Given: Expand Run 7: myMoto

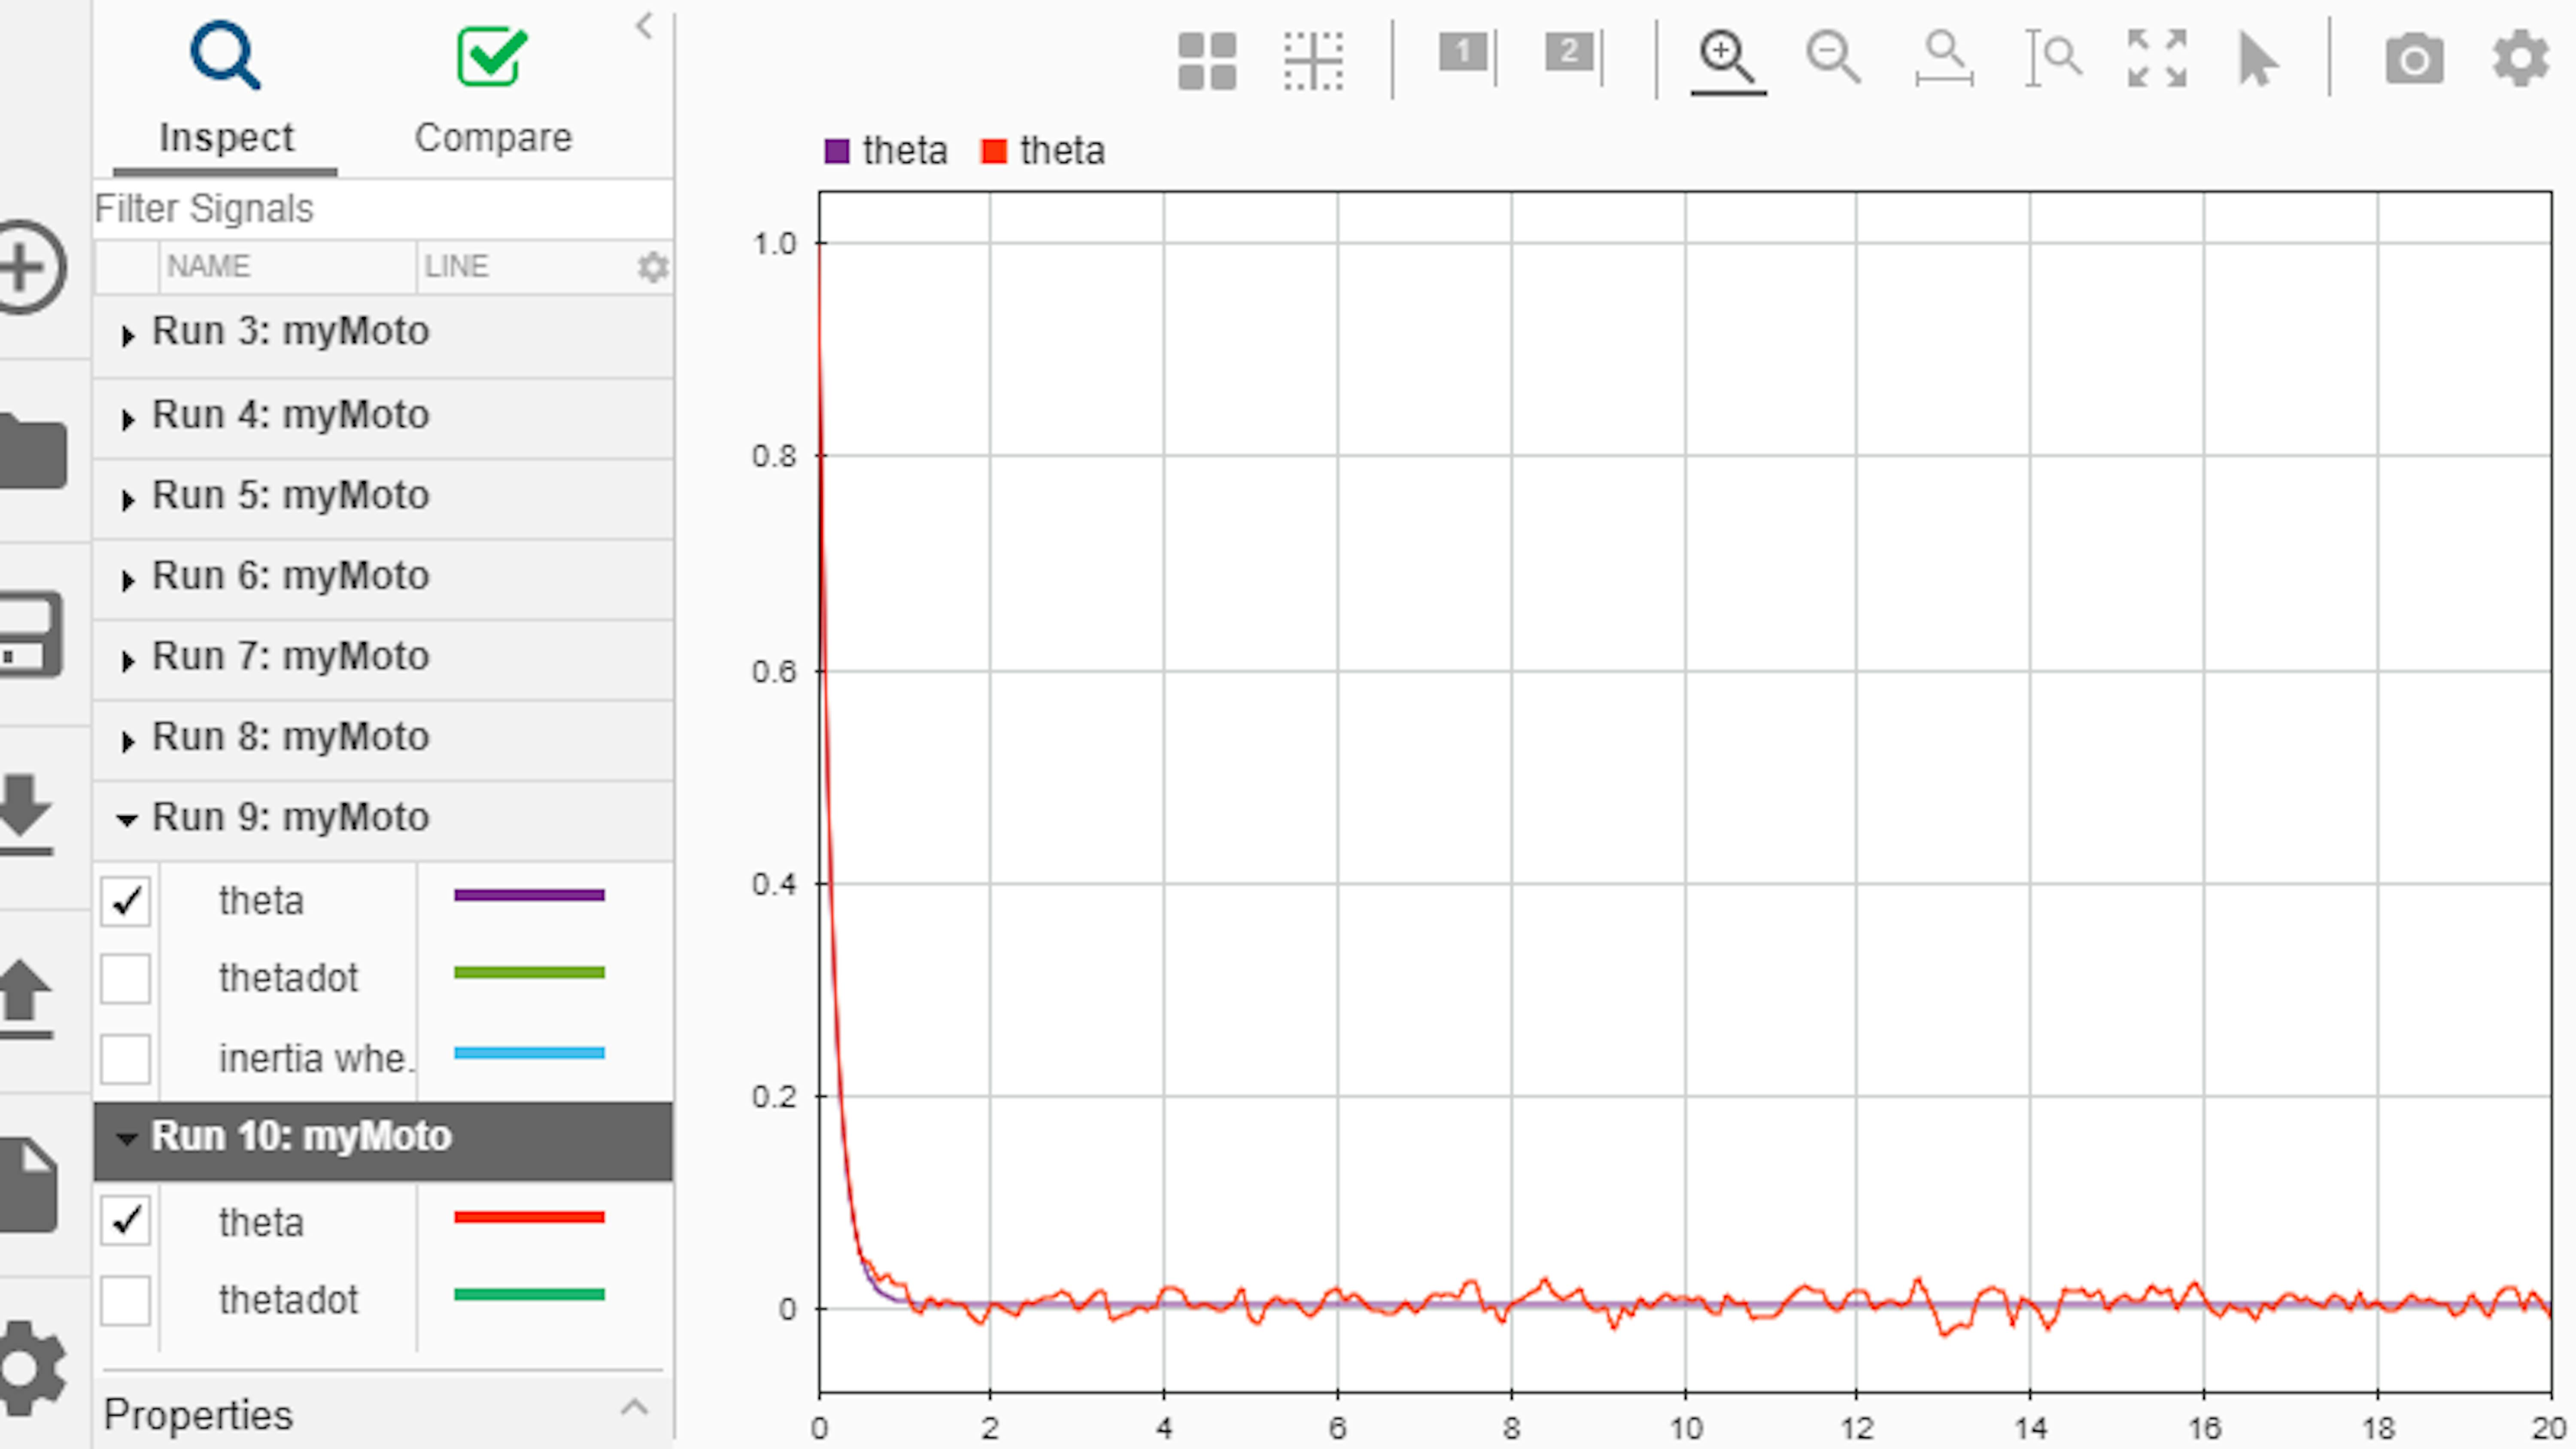Looking at the screenshot, I should pos(127,661).
